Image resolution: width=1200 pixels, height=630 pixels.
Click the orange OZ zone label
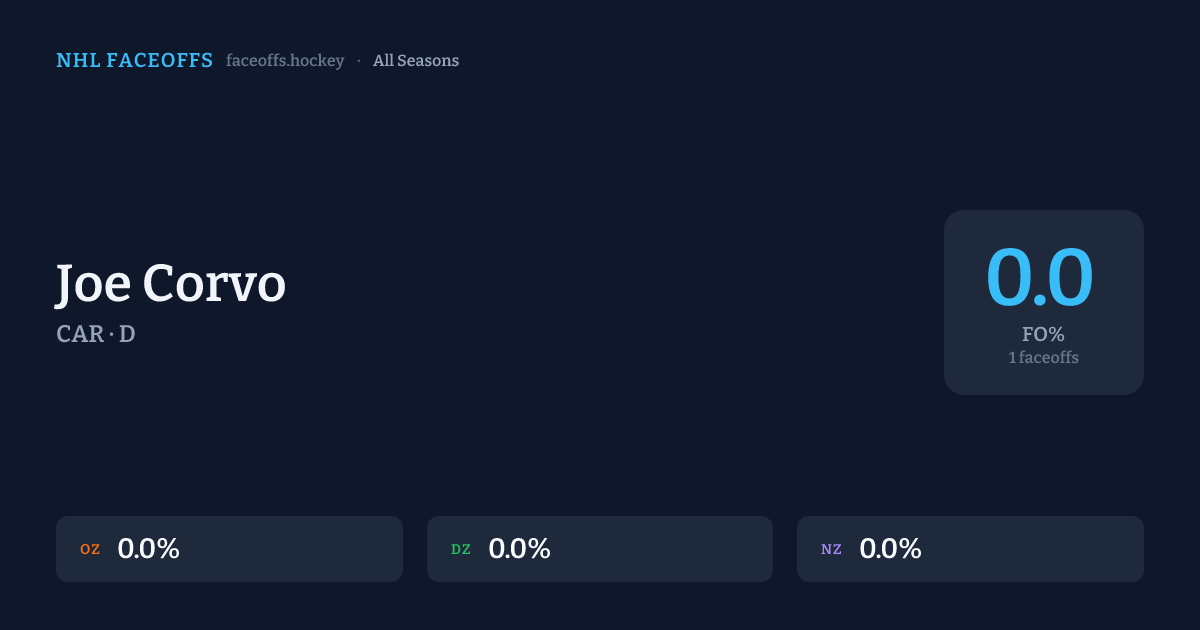tap(90, 549)
